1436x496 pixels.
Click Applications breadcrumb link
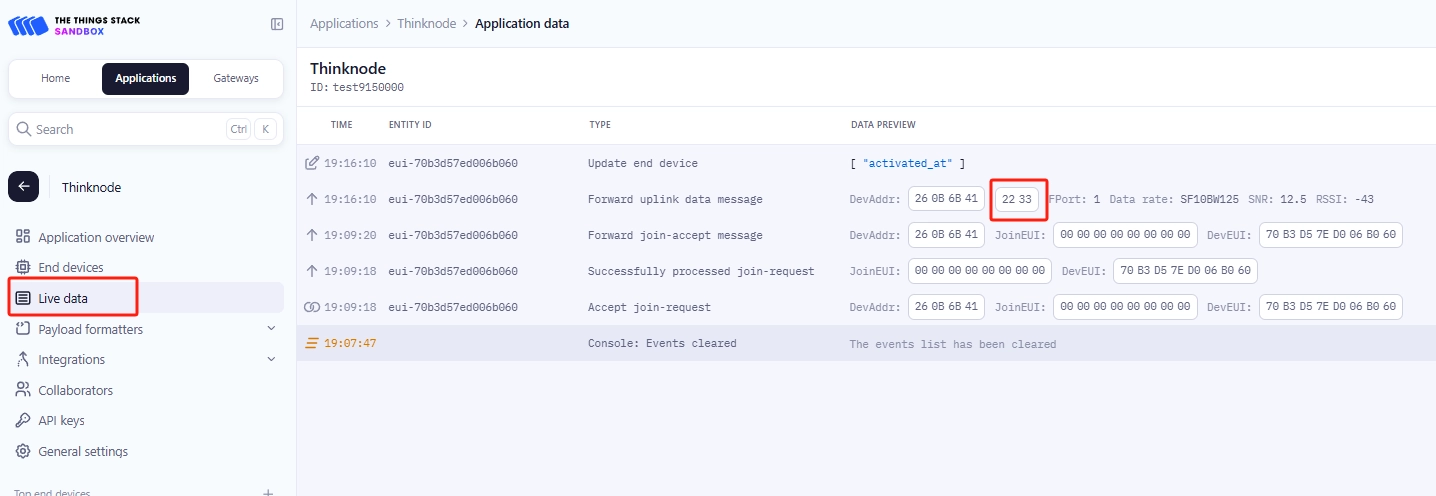(344, 23)
